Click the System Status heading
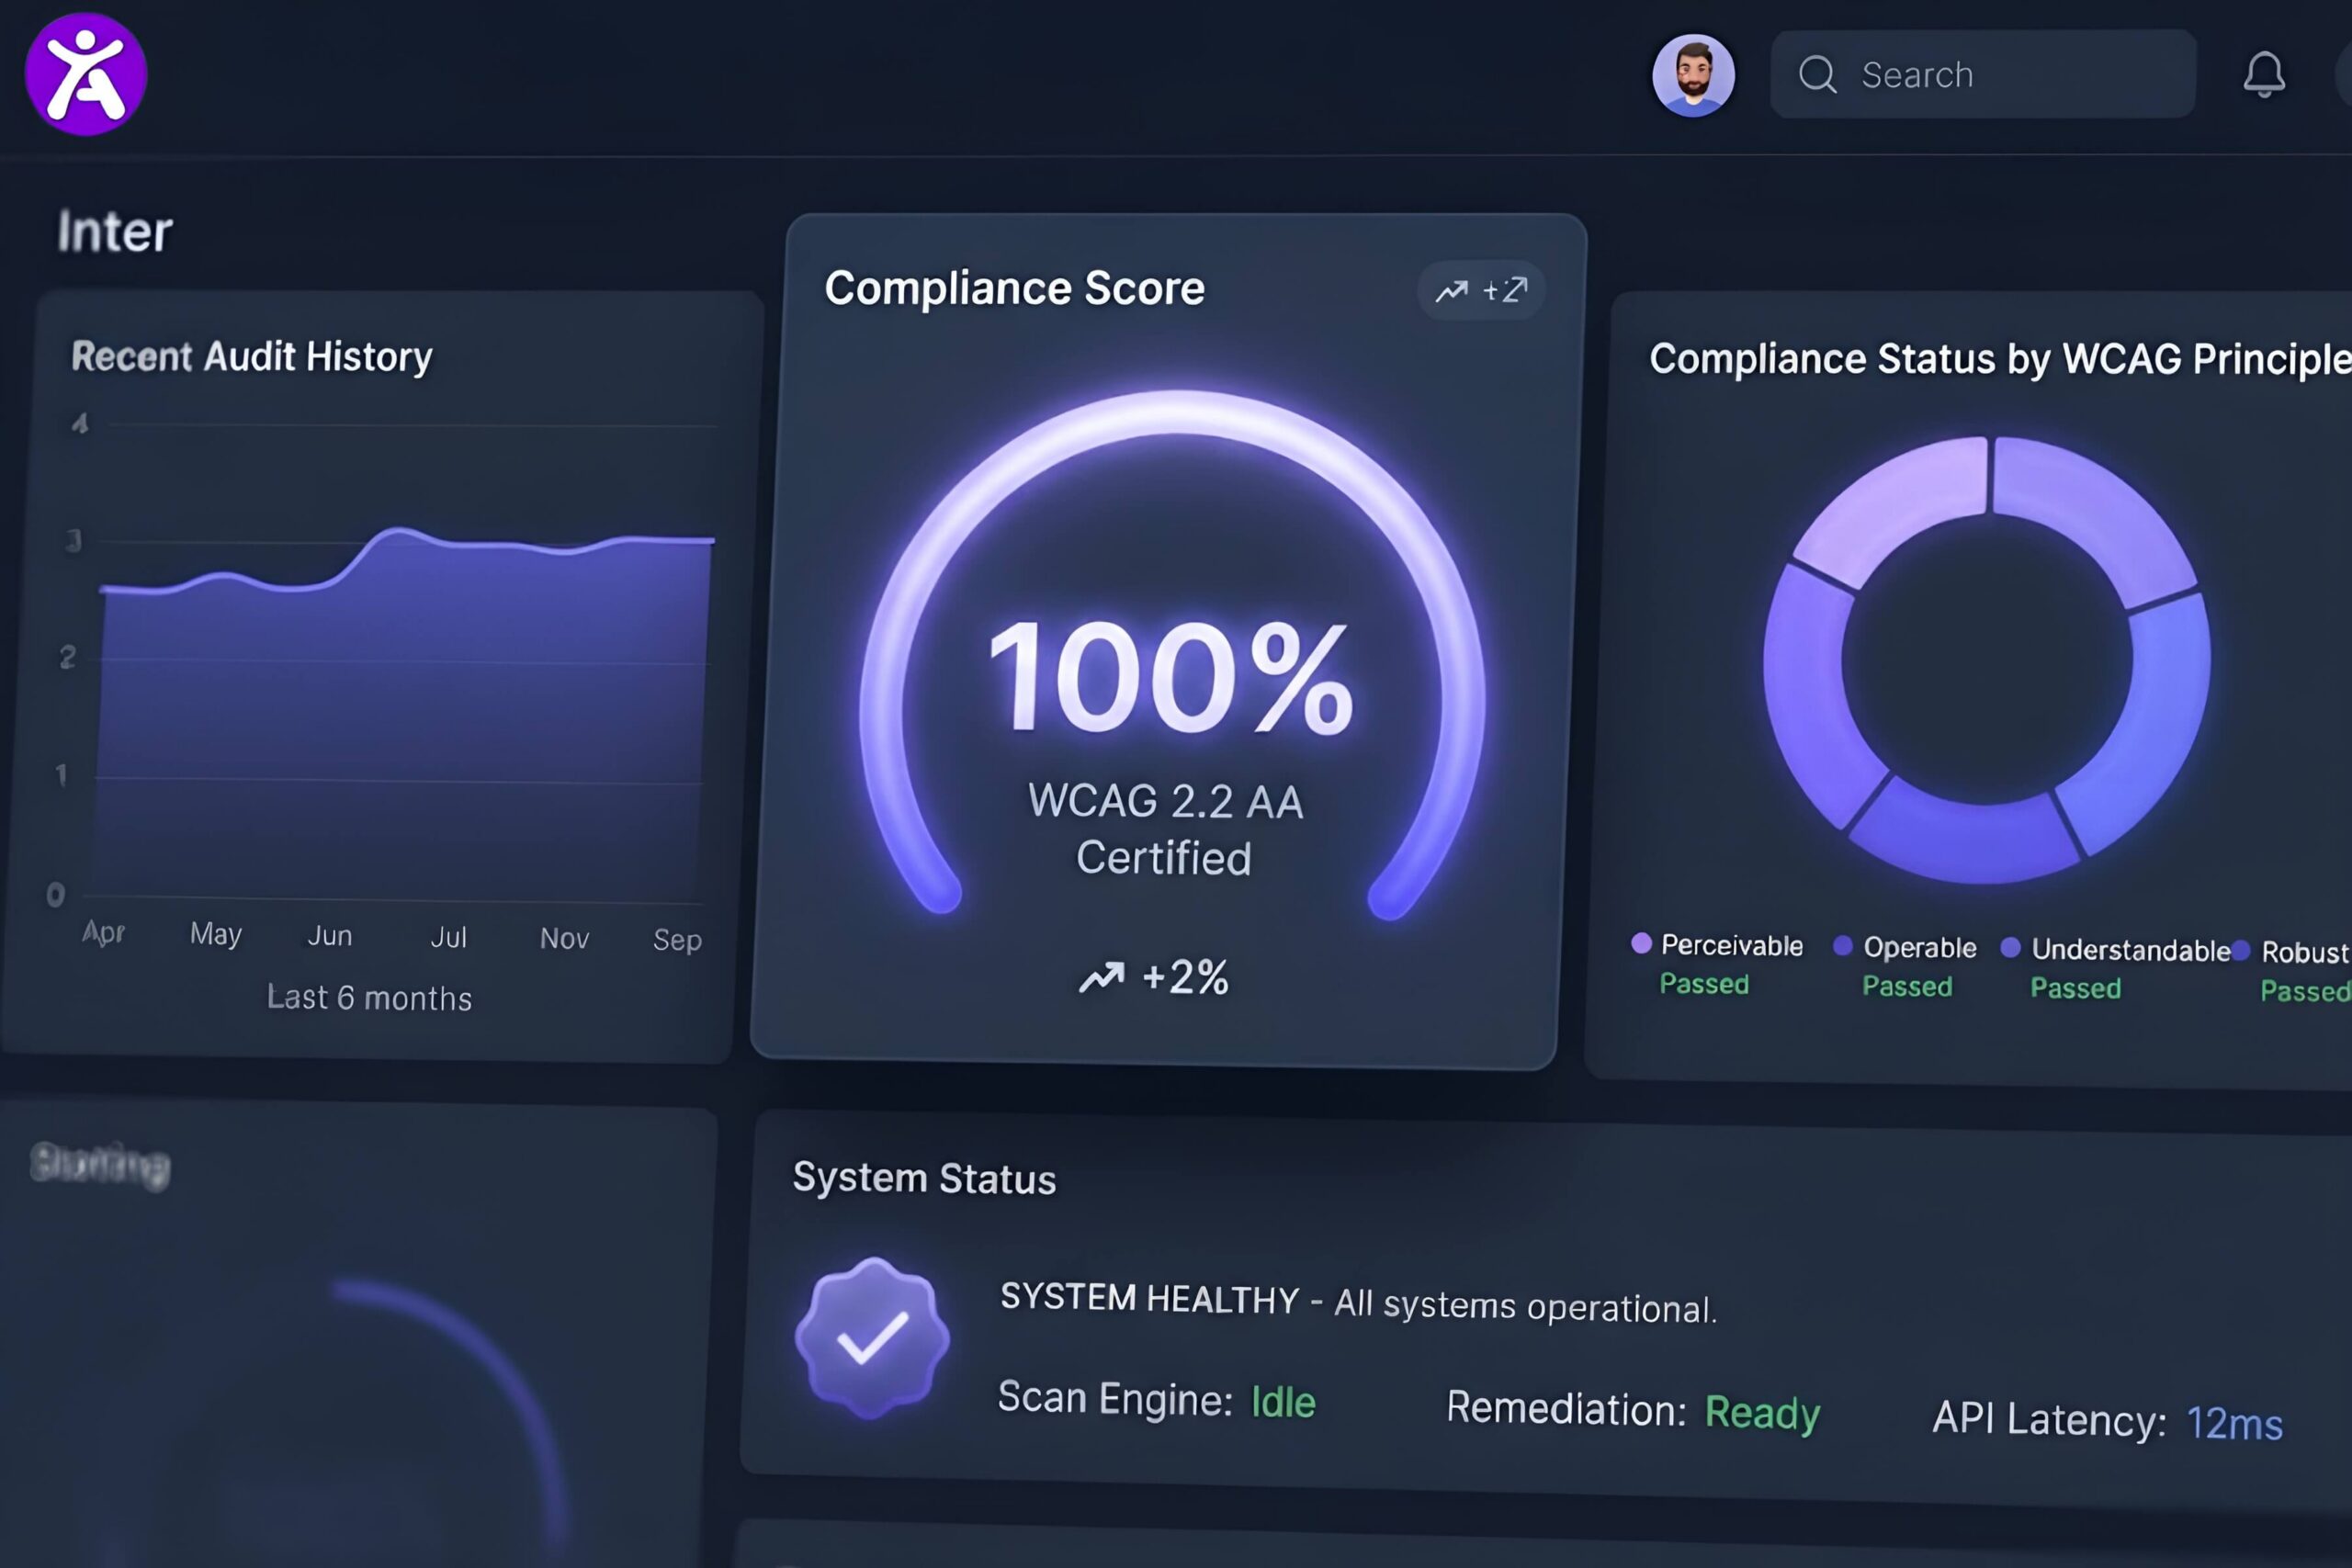 [x=924, y=1178]
